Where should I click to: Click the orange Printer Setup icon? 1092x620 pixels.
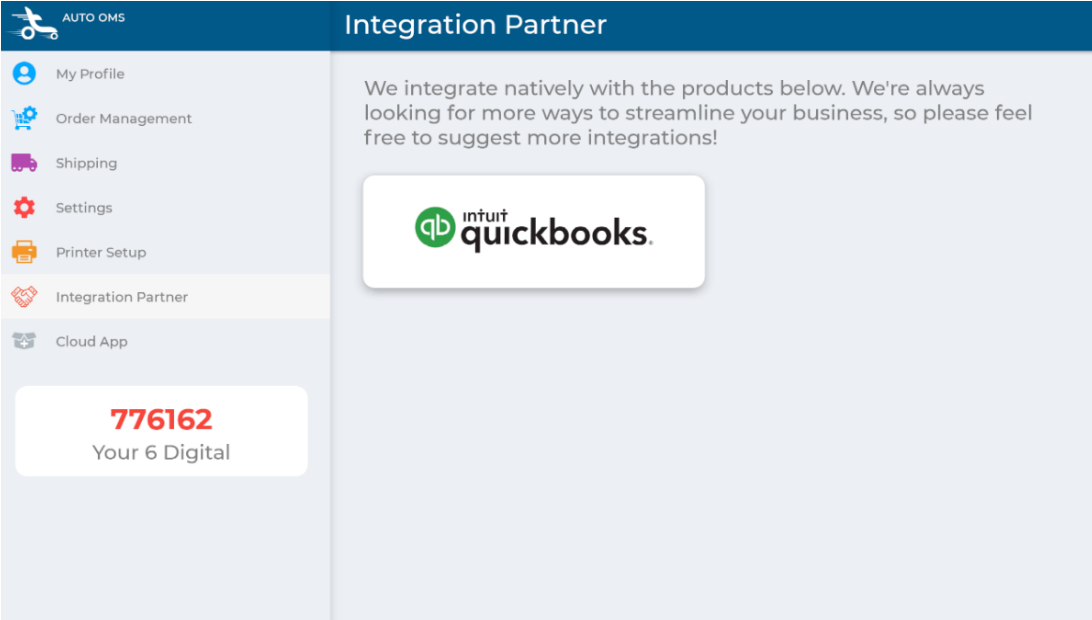(x=24, y=252)
